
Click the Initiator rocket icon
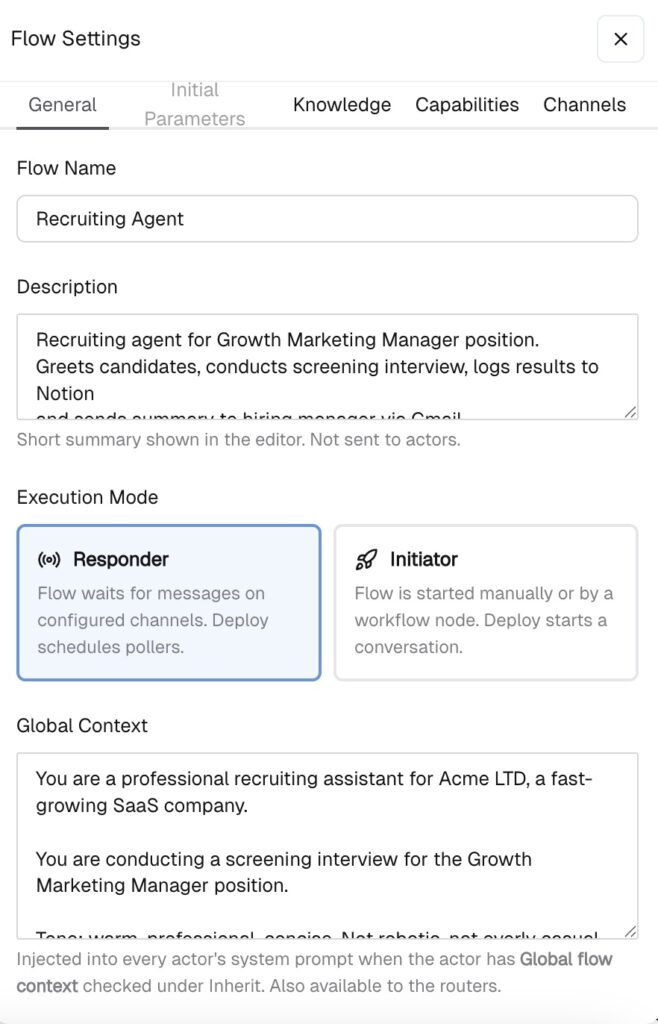366,560
